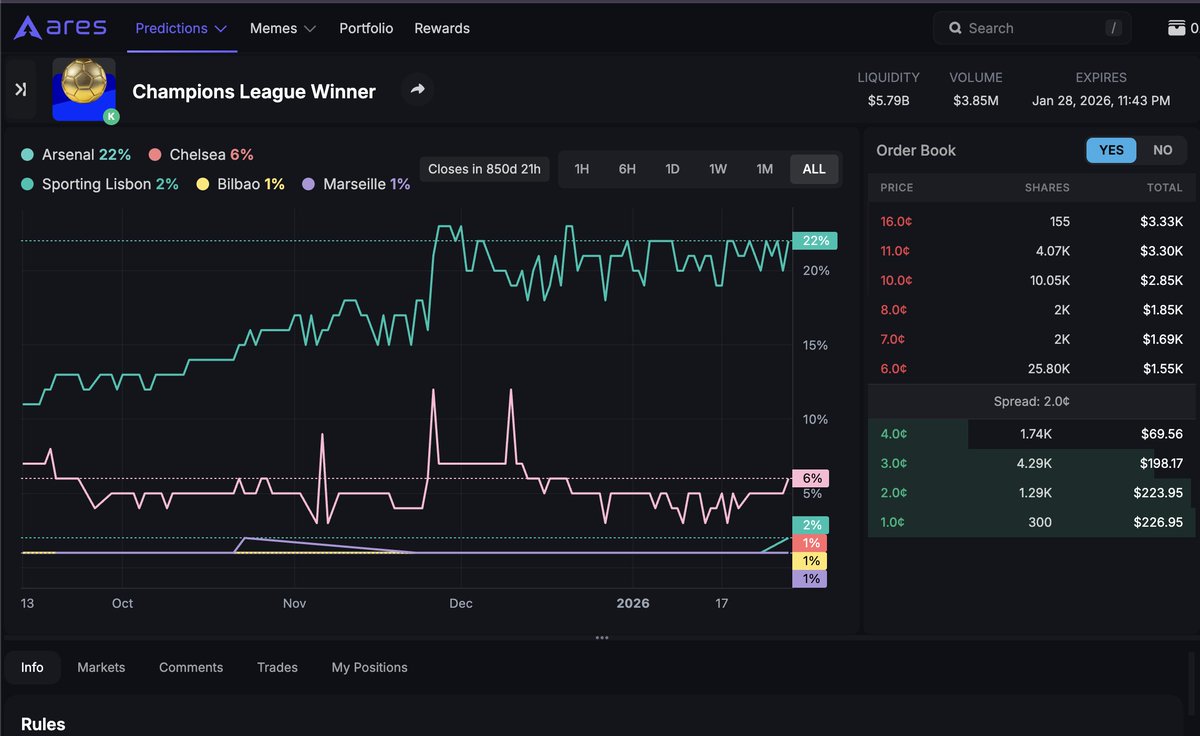
Task: Collapse sidebar with the arrow-bar icon
Action: pos(20,90)
